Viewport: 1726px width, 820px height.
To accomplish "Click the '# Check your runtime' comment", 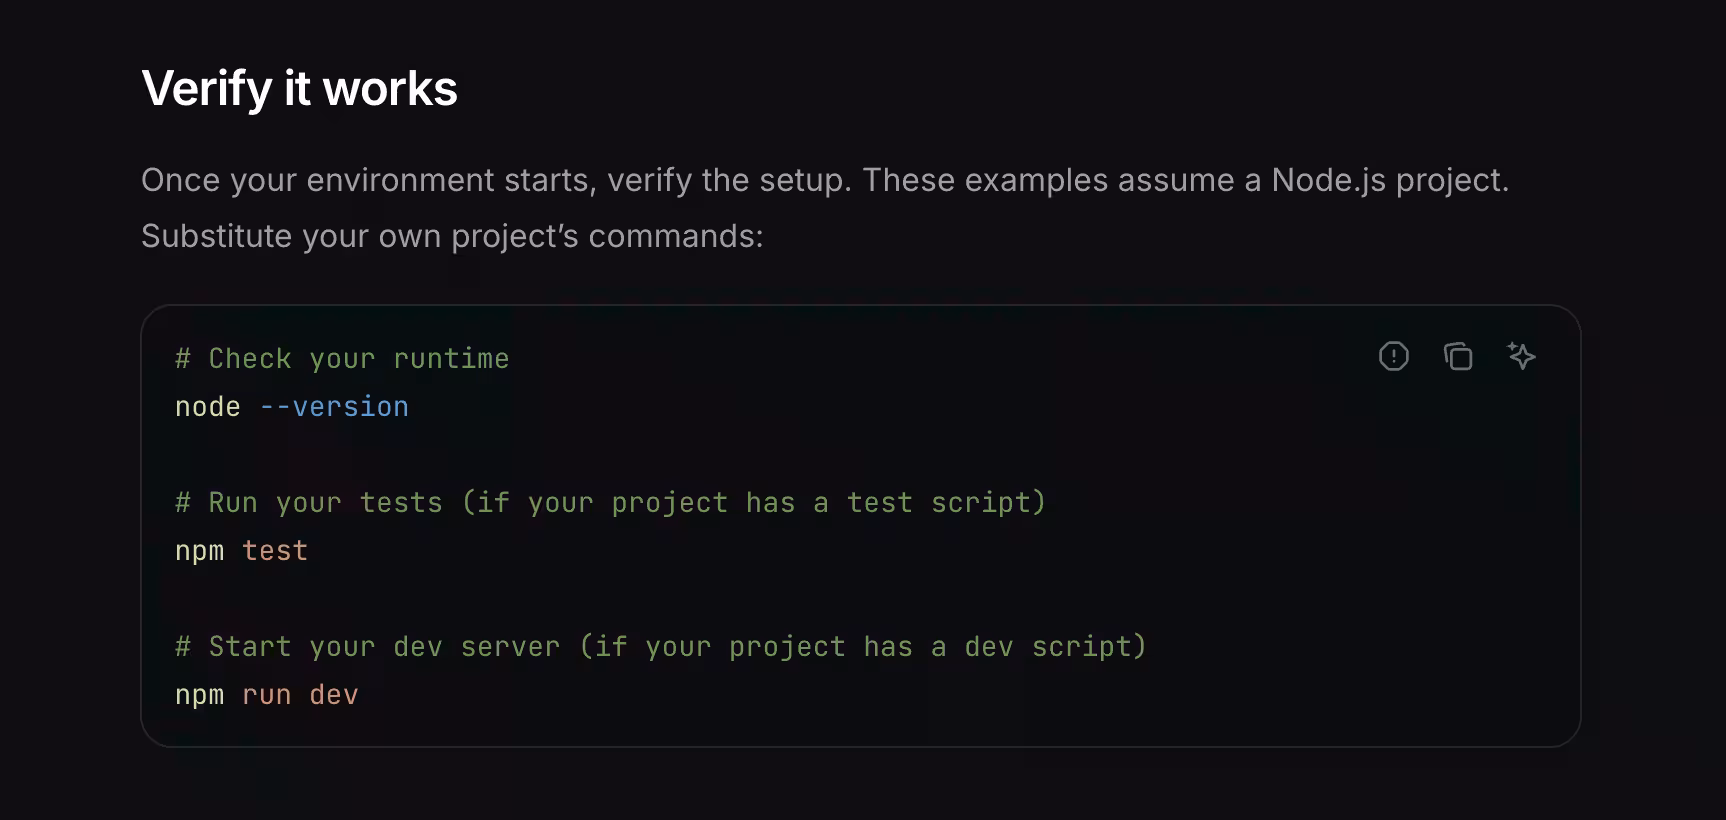I will 341,358.
